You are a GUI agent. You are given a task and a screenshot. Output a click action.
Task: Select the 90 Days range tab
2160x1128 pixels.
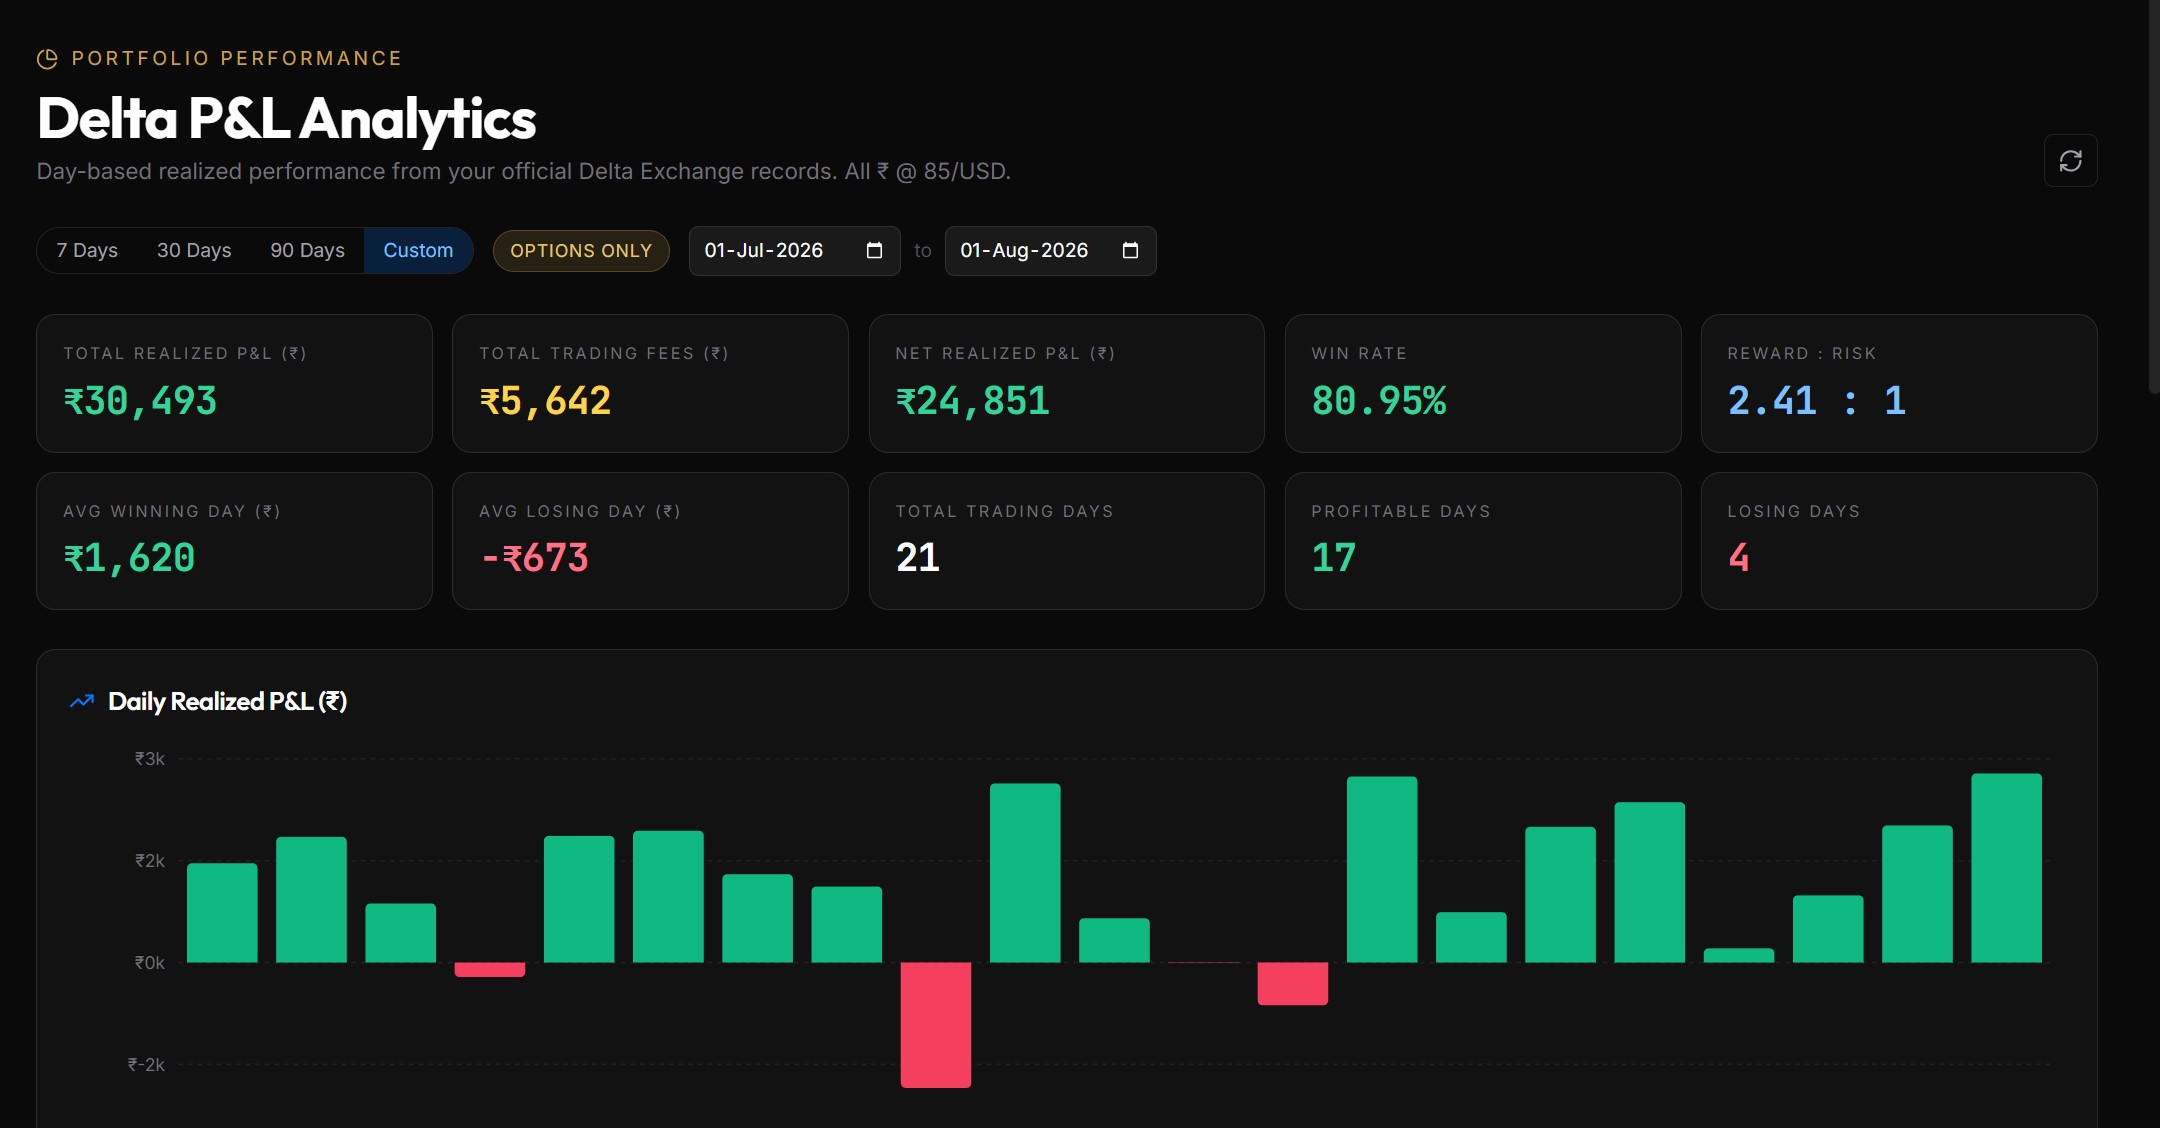pos(307,250)
